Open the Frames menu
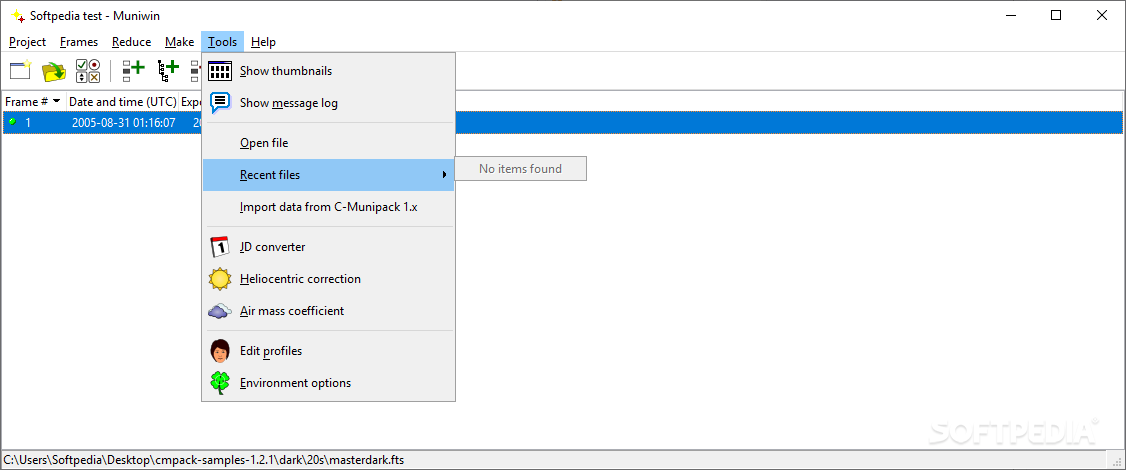The height and width of the screenshot is (470, 1126). pos(79,42)
